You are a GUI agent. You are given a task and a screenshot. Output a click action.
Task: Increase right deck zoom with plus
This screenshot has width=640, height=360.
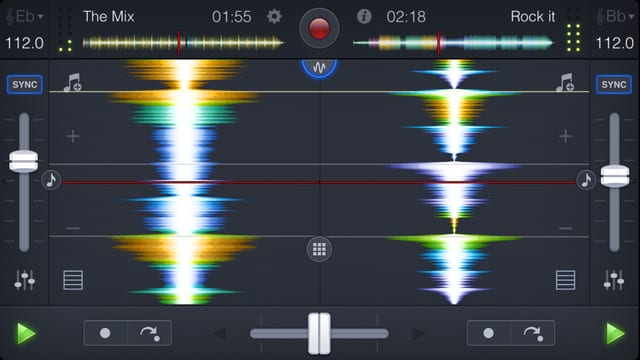pos(565,136)
